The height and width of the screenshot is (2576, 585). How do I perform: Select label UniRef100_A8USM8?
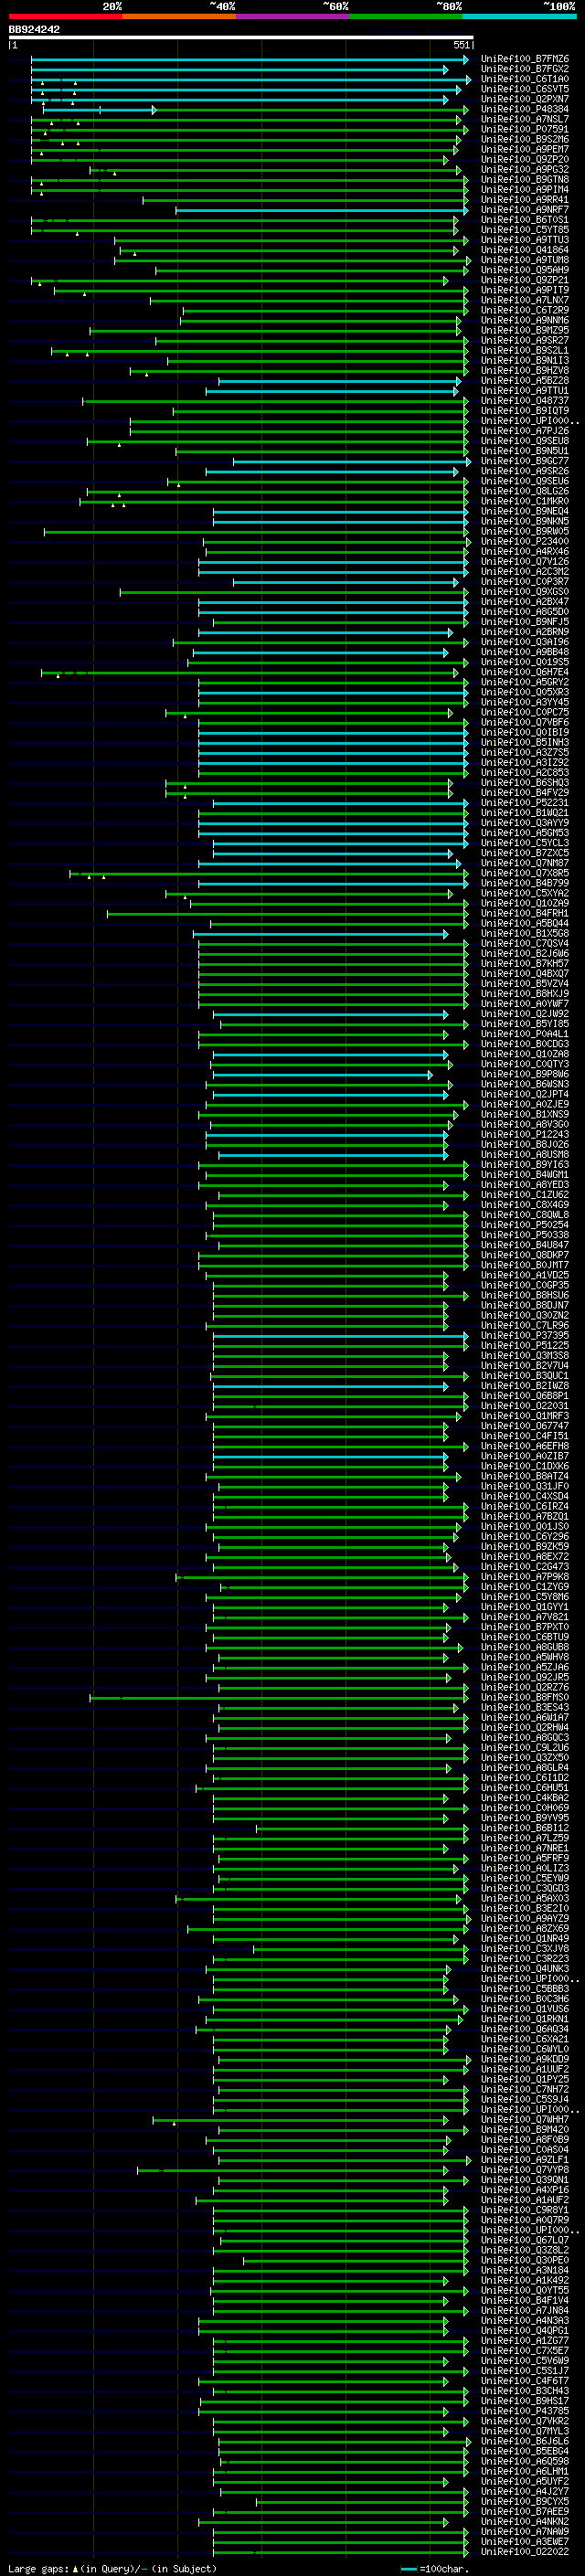click(525, 1154)
